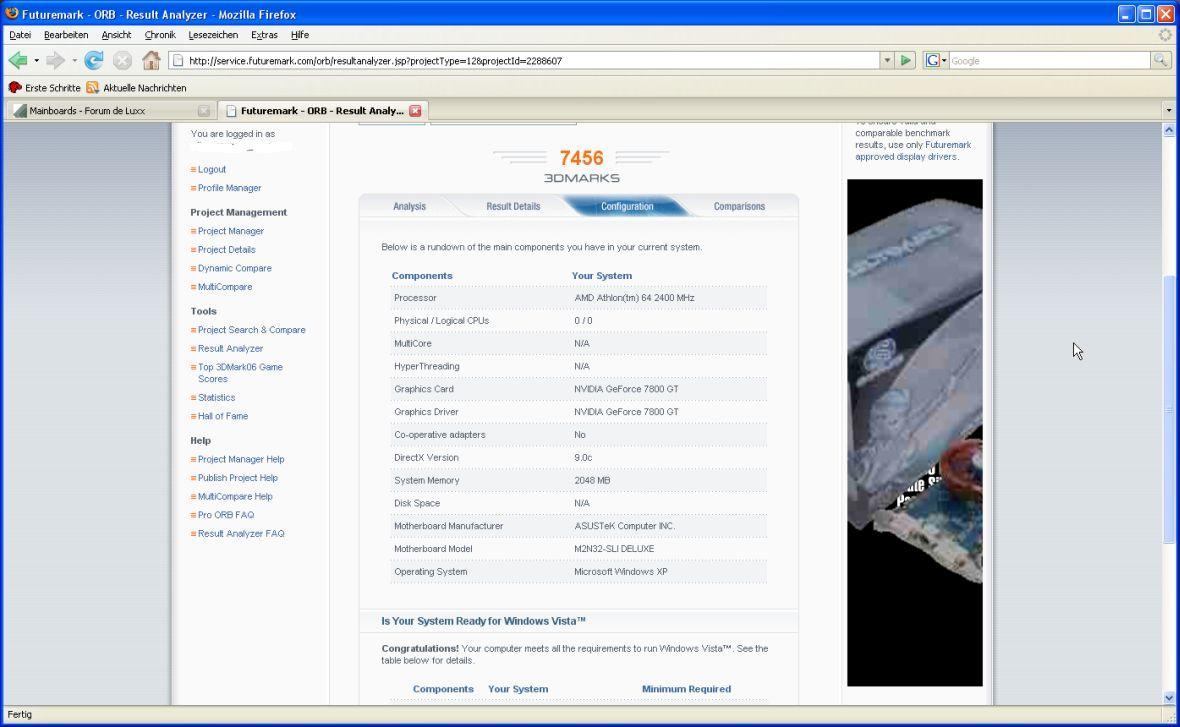1180x727 pixels.
Task: Open the Lesezeichen menu
Action: tap(213, 35)
